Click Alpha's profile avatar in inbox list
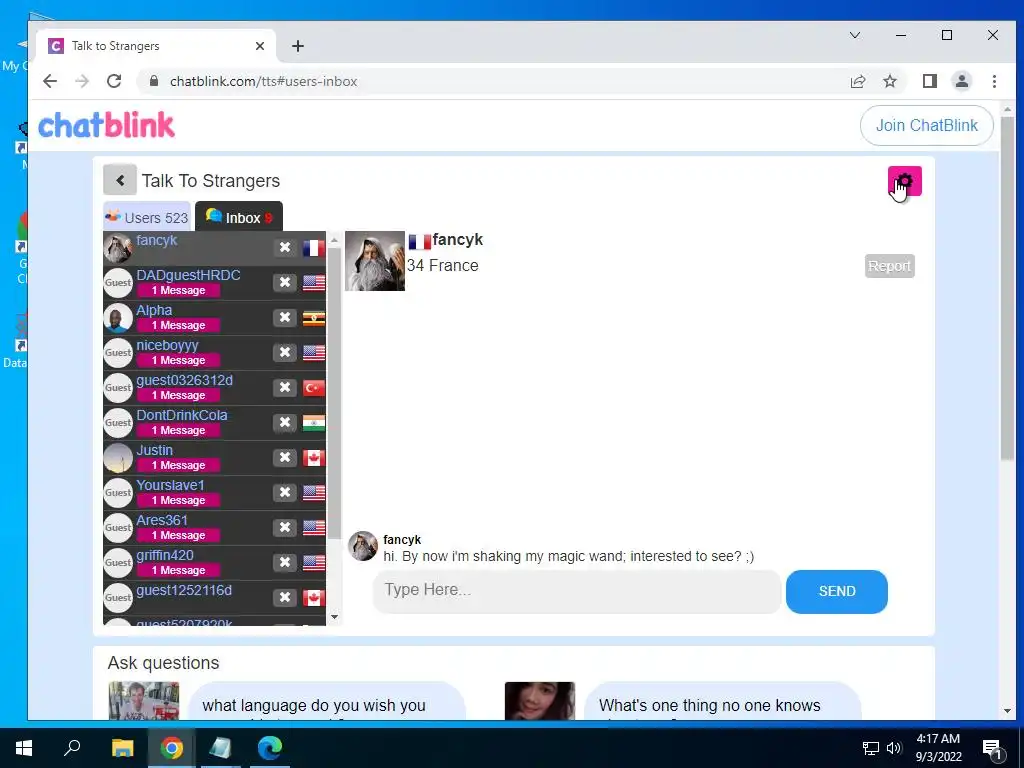The height and width of the screenshot is (768, 1024). pos(118,318)
